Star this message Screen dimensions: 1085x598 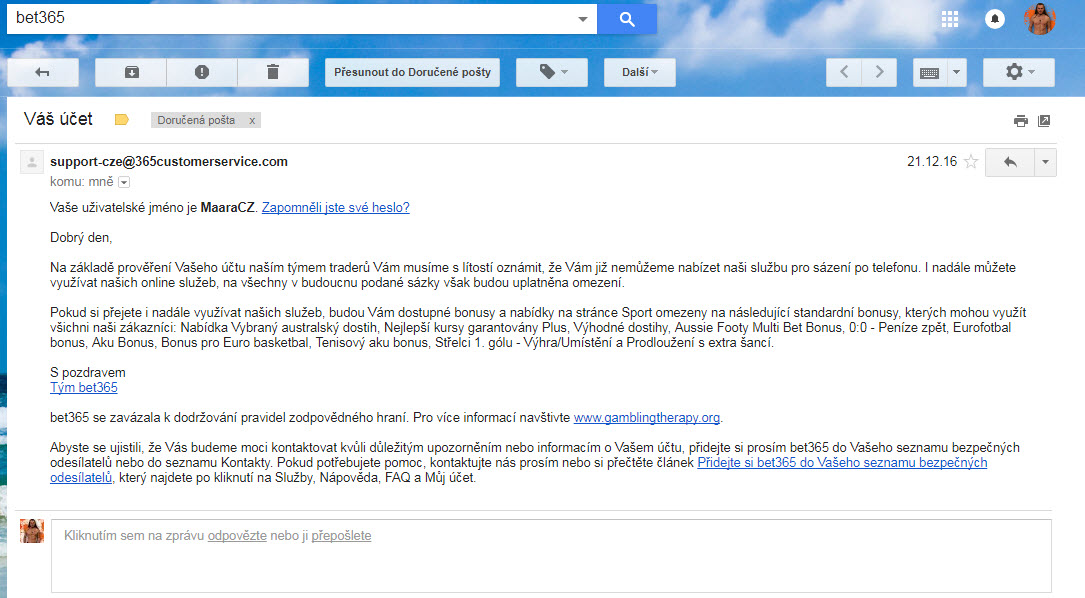(x=971, y=162)
